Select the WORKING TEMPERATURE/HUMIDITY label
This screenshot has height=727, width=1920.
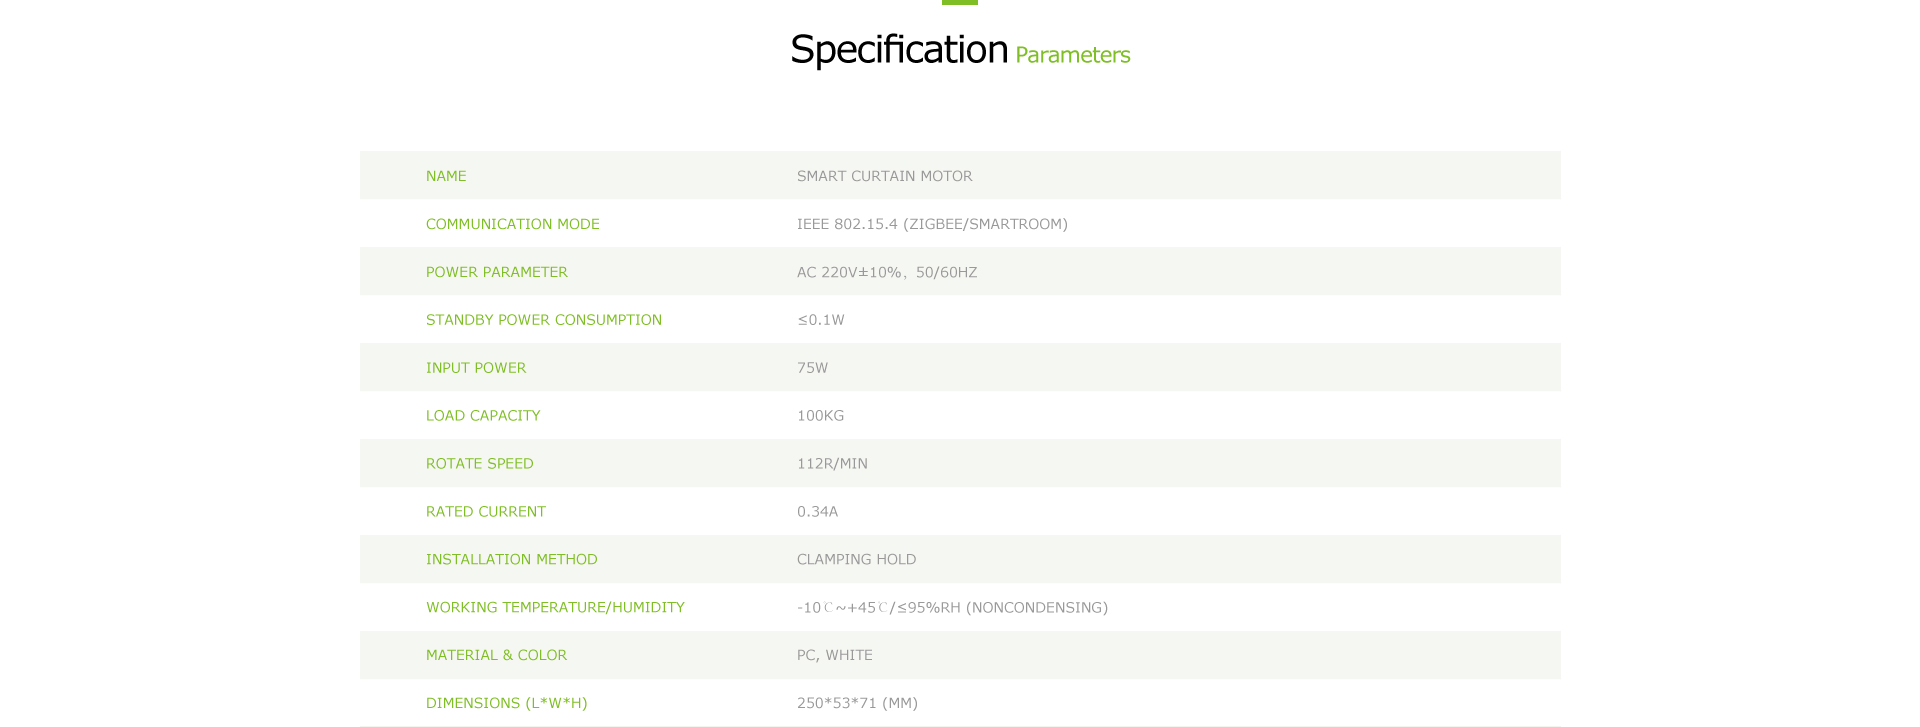555,608
